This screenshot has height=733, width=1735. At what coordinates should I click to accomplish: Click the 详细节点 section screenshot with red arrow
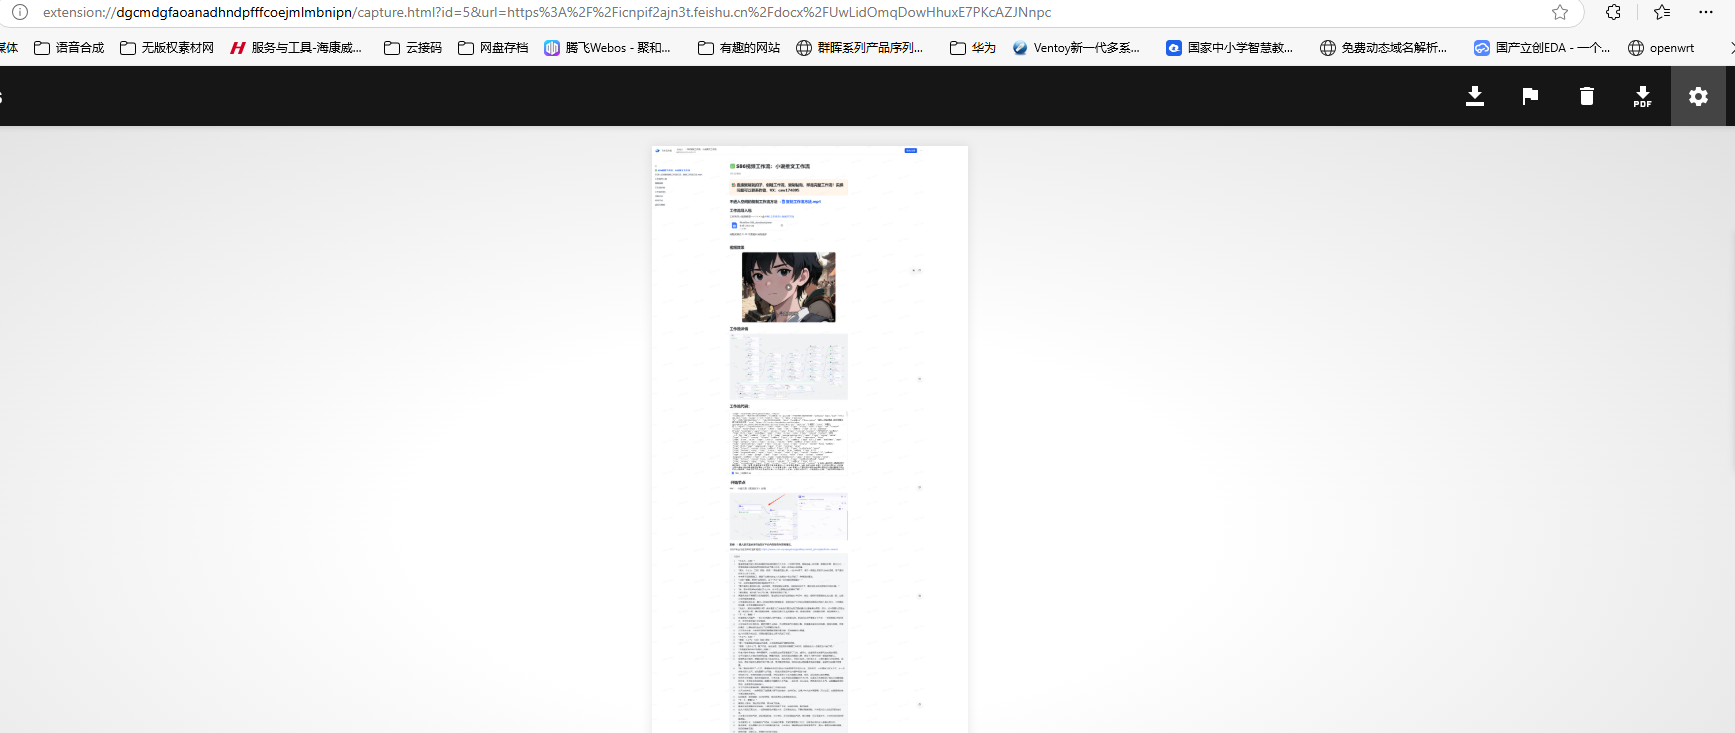pyautogui.click(x=788, y=516)
